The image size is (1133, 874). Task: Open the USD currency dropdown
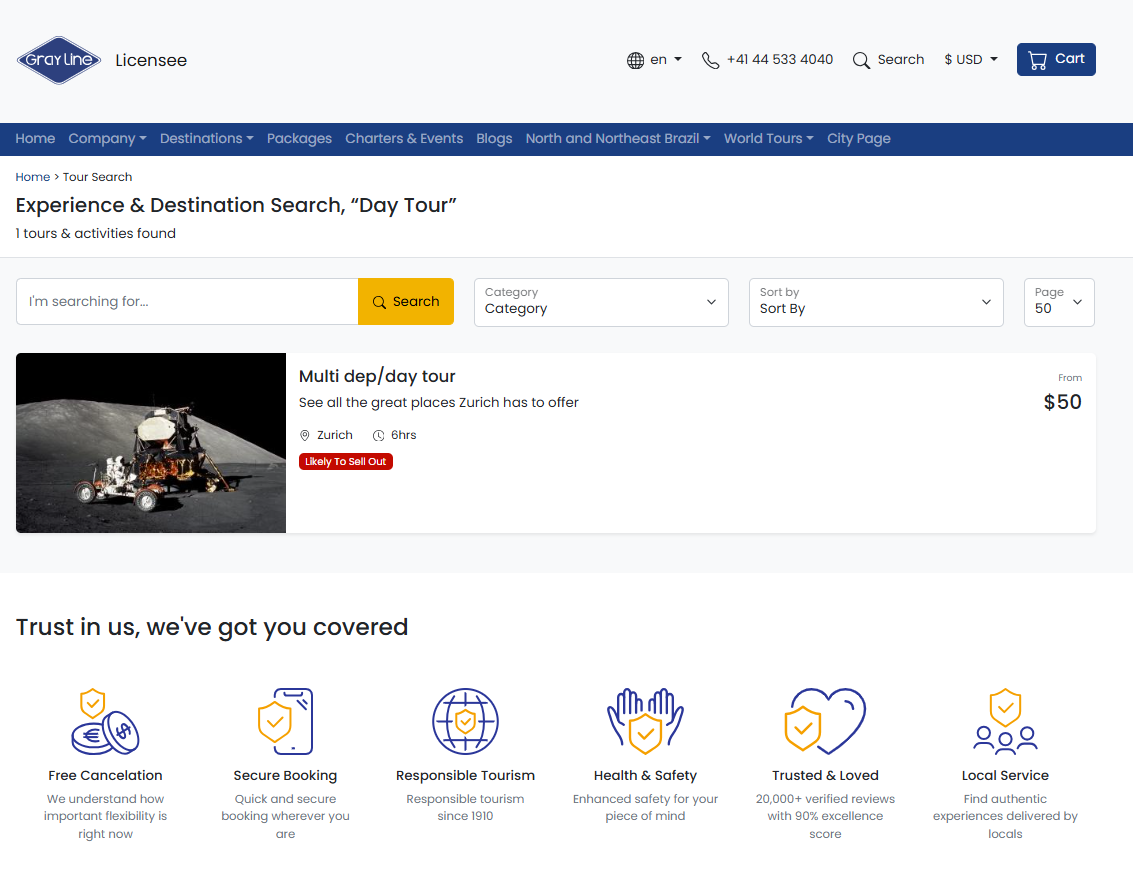point(971,60)
